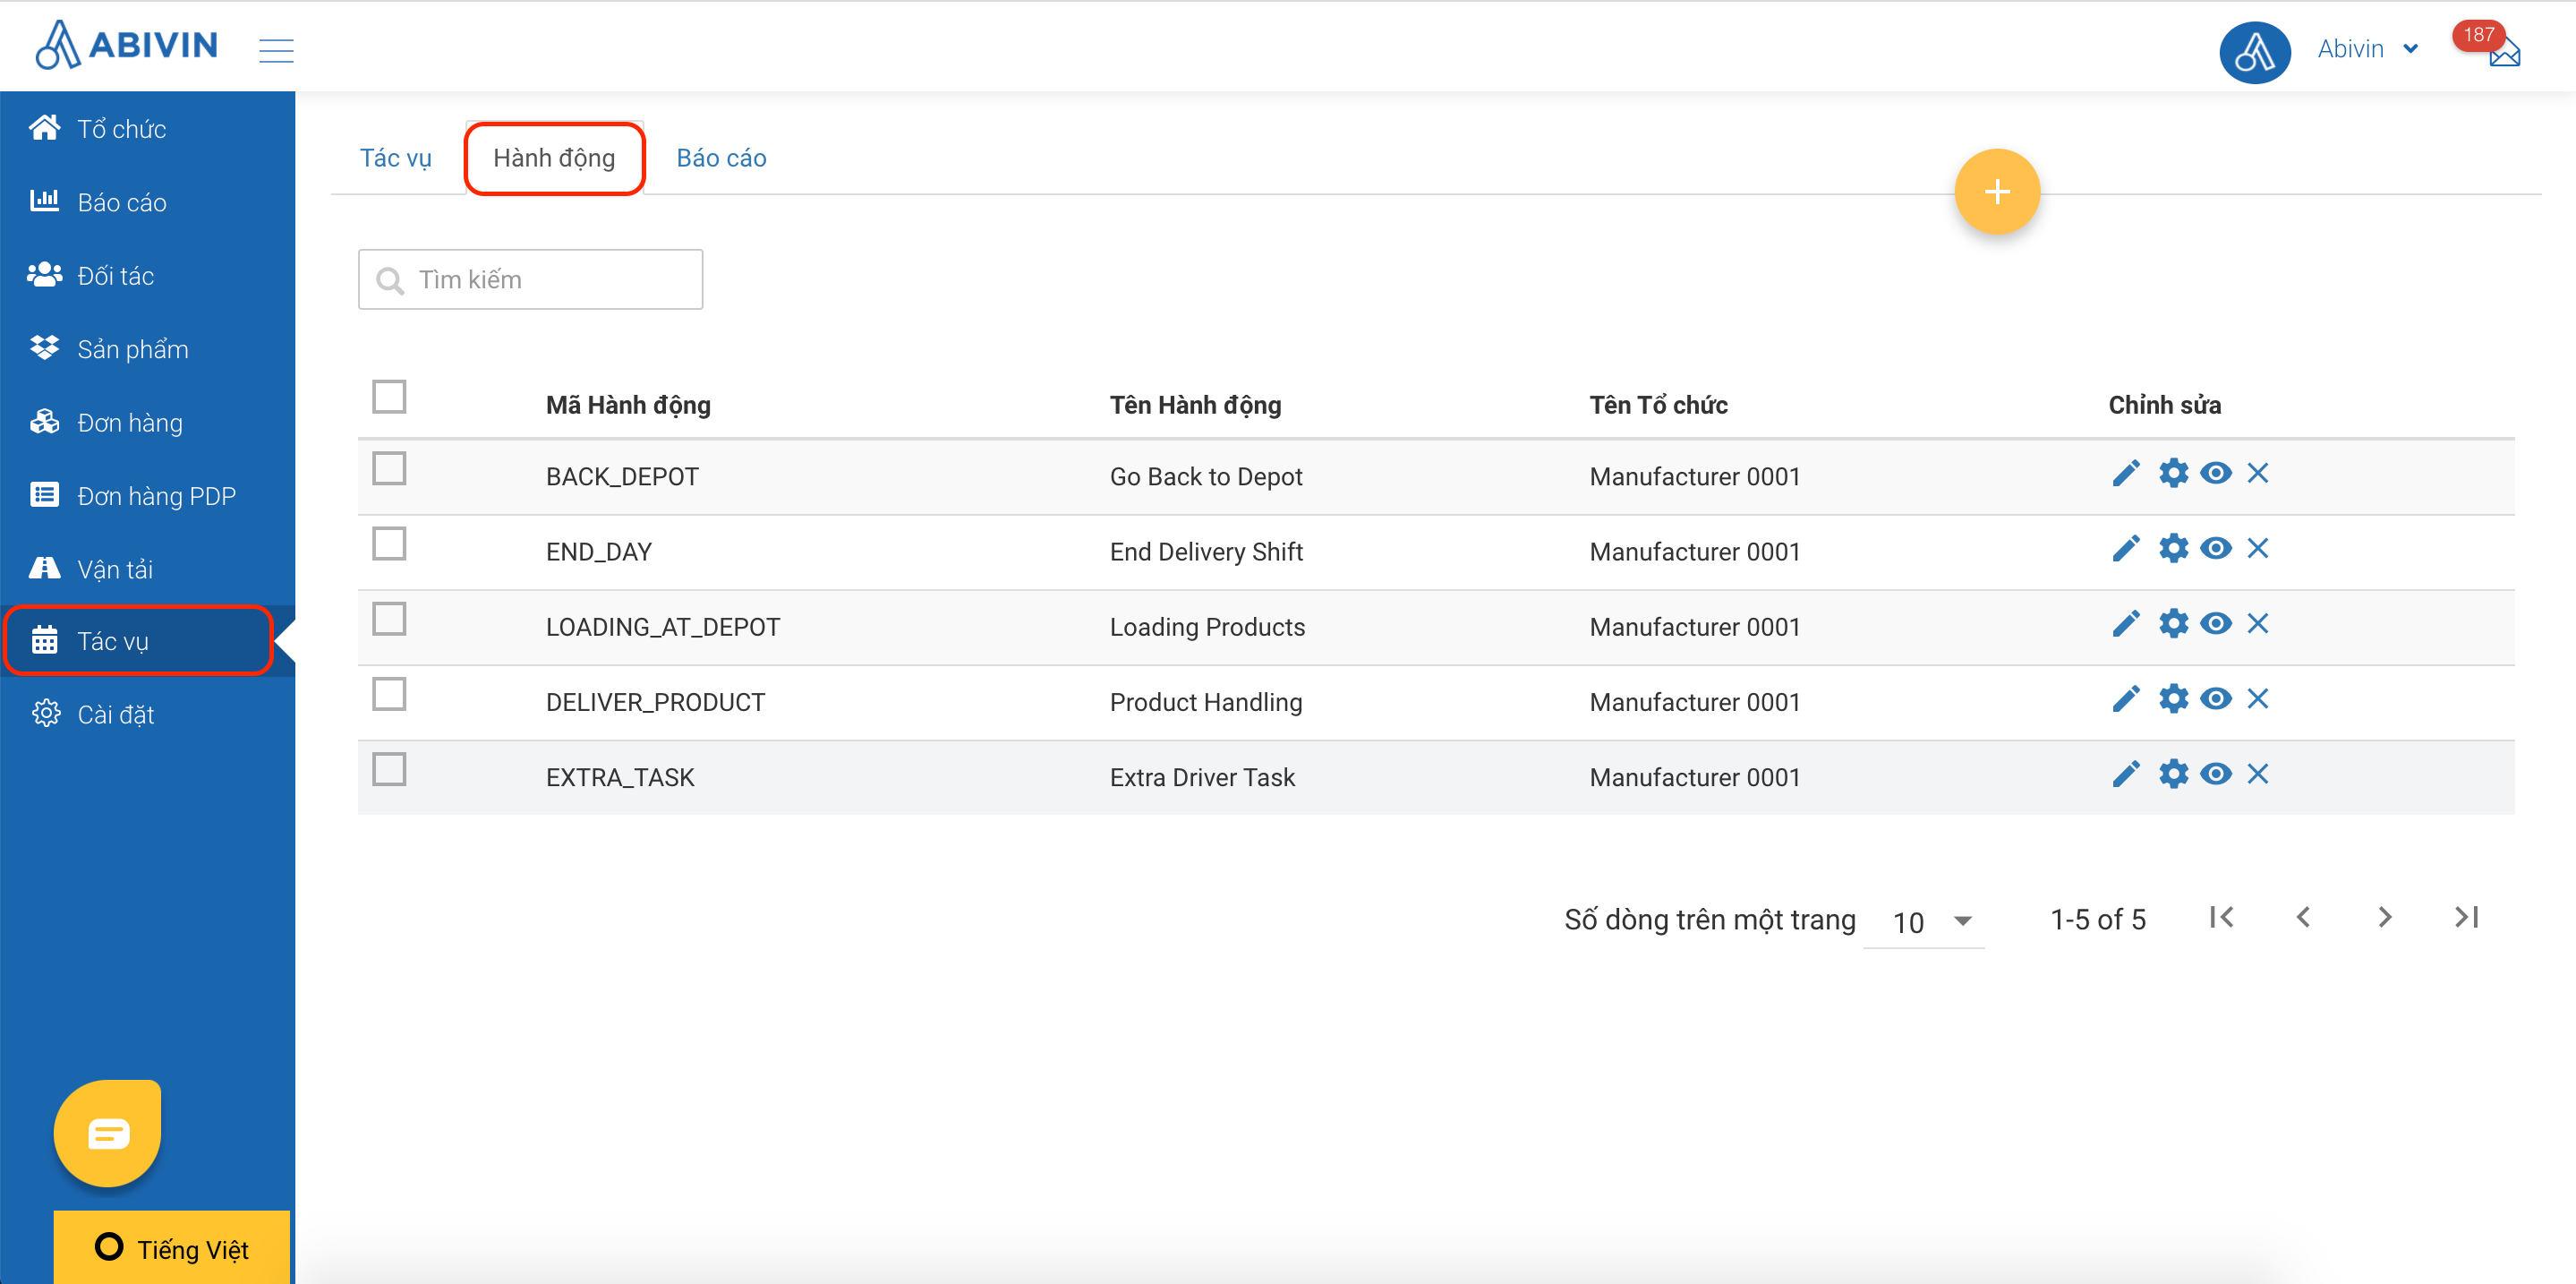Click the Abivin round avatar
The width and height of the screenshot is (2576, 1284).
[2254, 52]
